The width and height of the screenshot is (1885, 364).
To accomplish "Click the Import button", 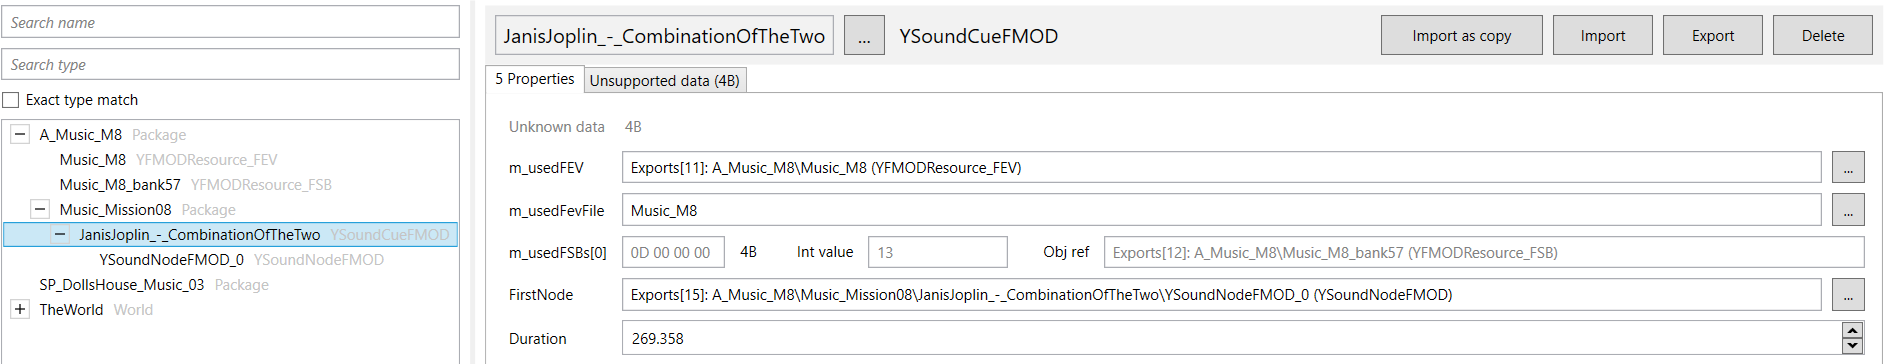I will (x=1602, y=36).
